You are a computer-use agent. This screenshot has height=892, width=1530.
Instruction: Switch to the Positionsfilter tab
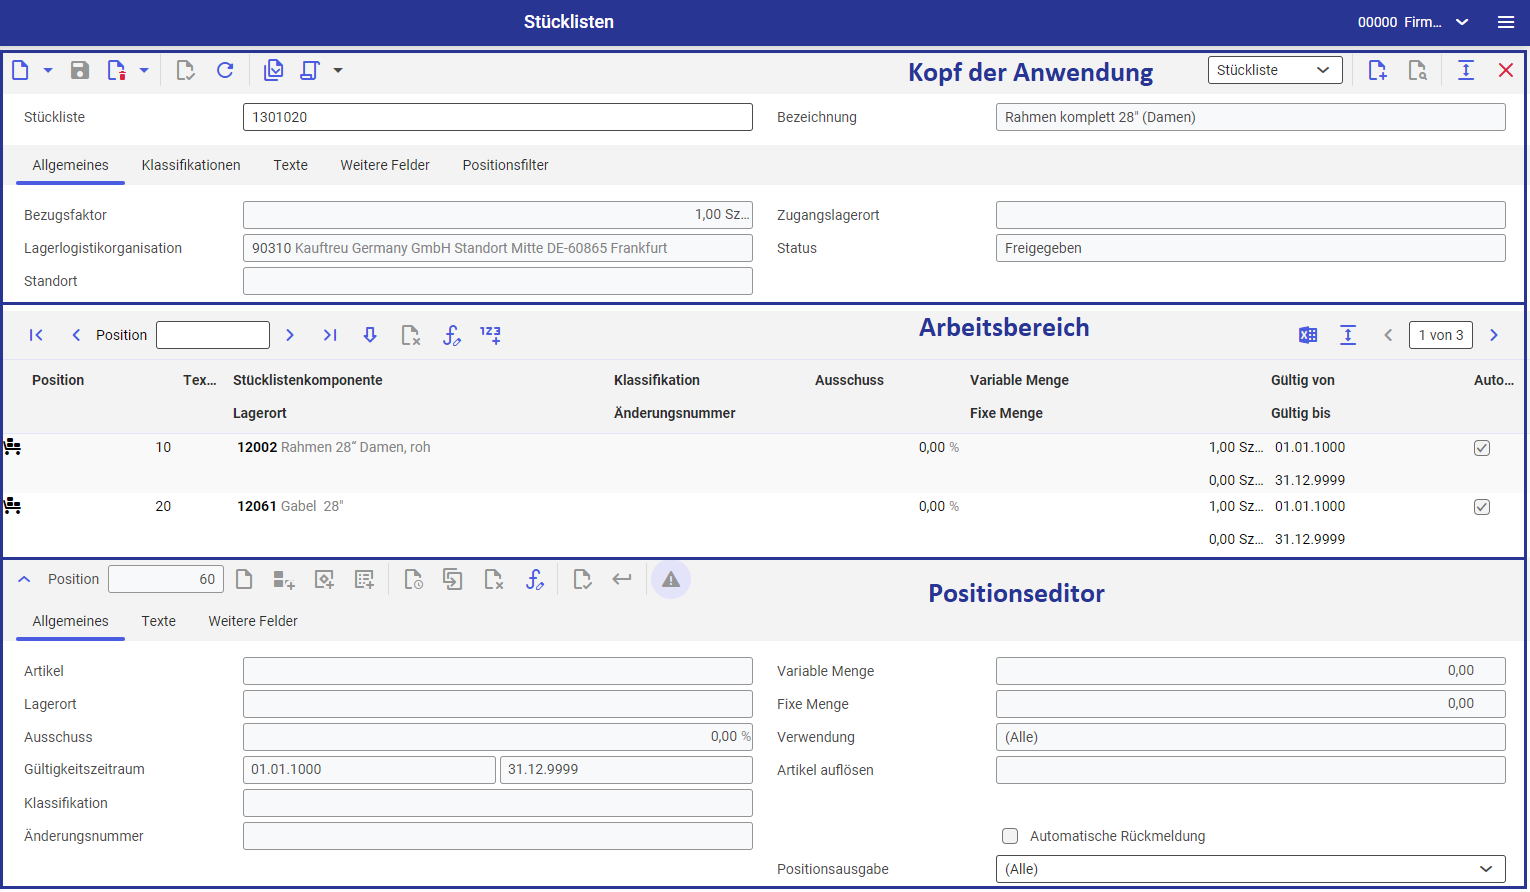coord(505,165)
